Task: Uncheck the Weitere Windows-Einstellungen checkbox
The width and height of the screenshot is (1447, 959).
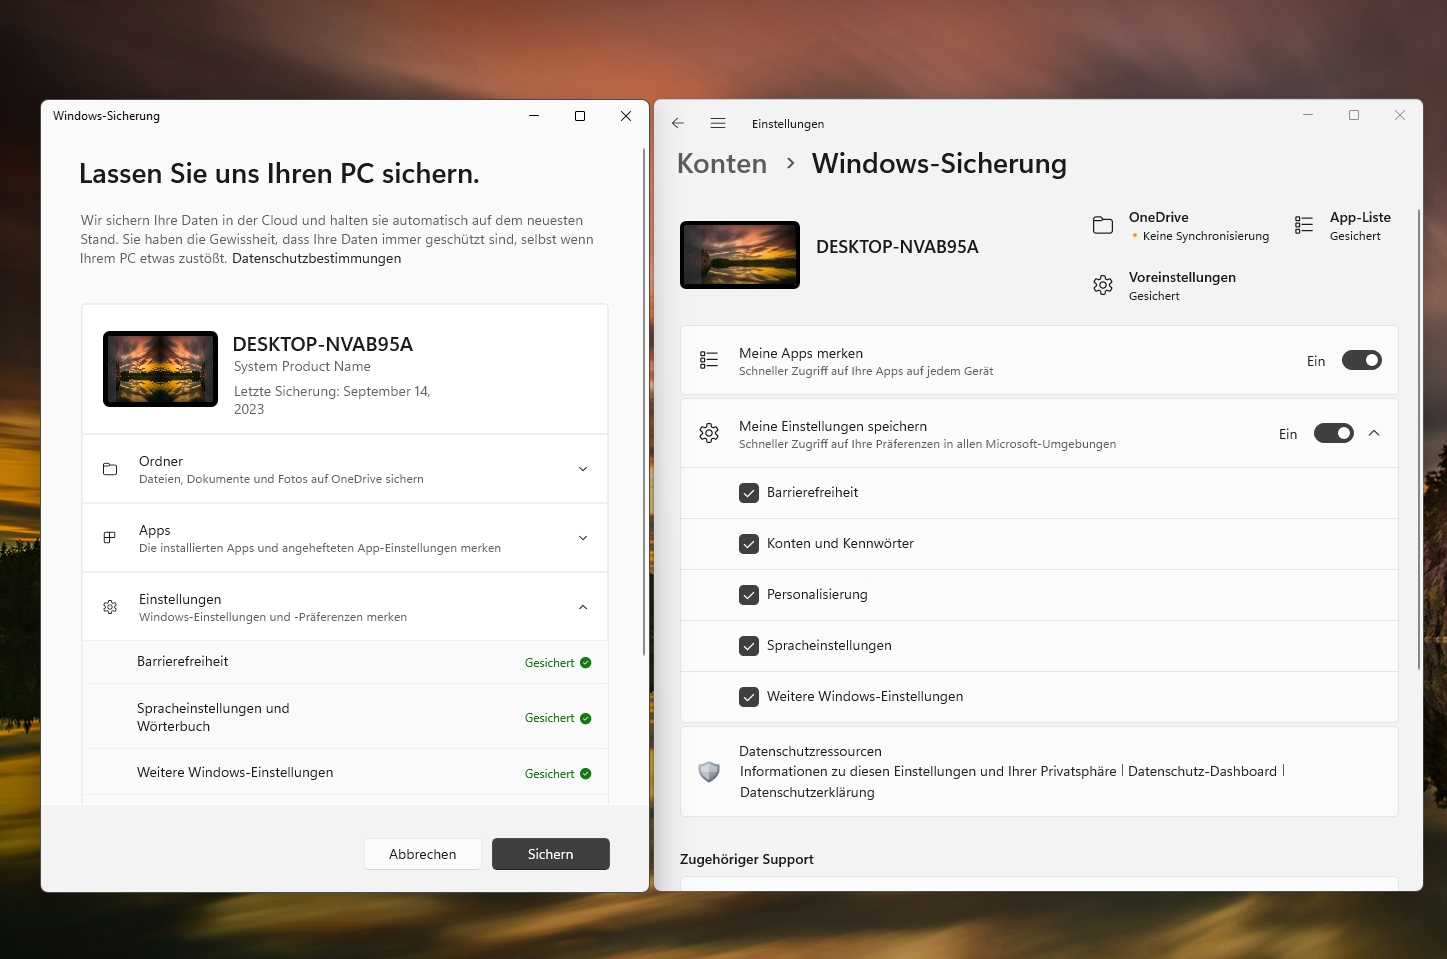Action: point(749,697)
